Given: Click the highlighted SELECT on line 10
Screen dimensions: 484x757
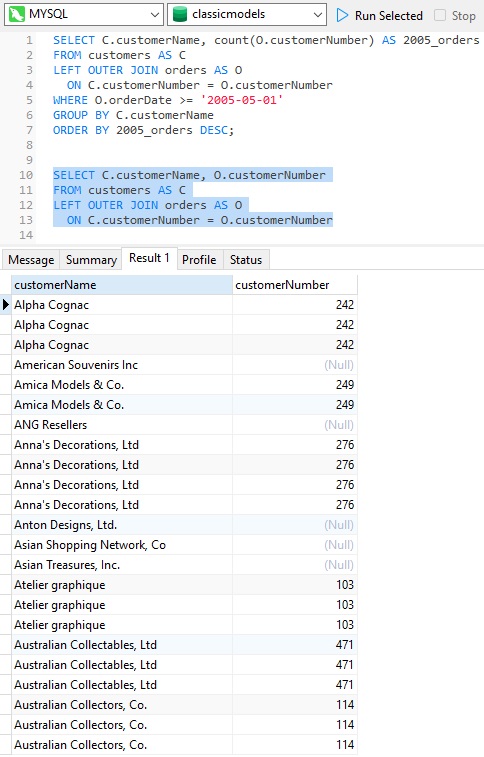Looking at the screenshot, I should tap(74, 175).
